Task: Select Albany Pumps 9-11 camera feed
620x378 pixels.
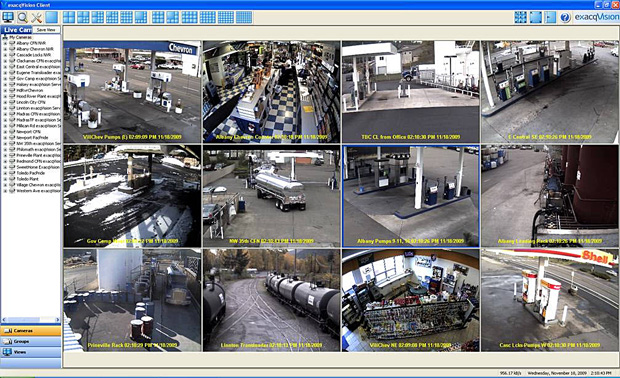Action: coord(410,196)
